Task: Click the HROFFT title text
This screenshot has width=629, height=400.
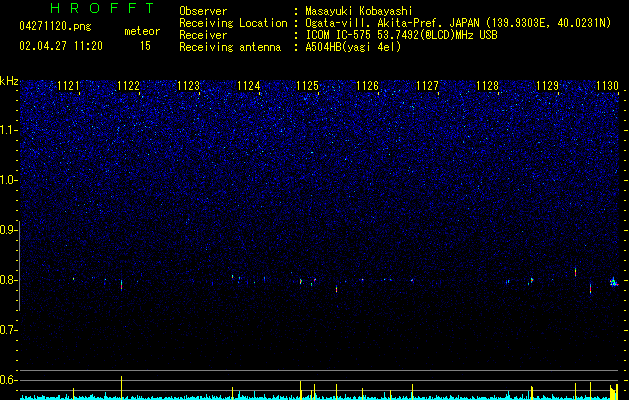Action: click(x=103, y=8)
